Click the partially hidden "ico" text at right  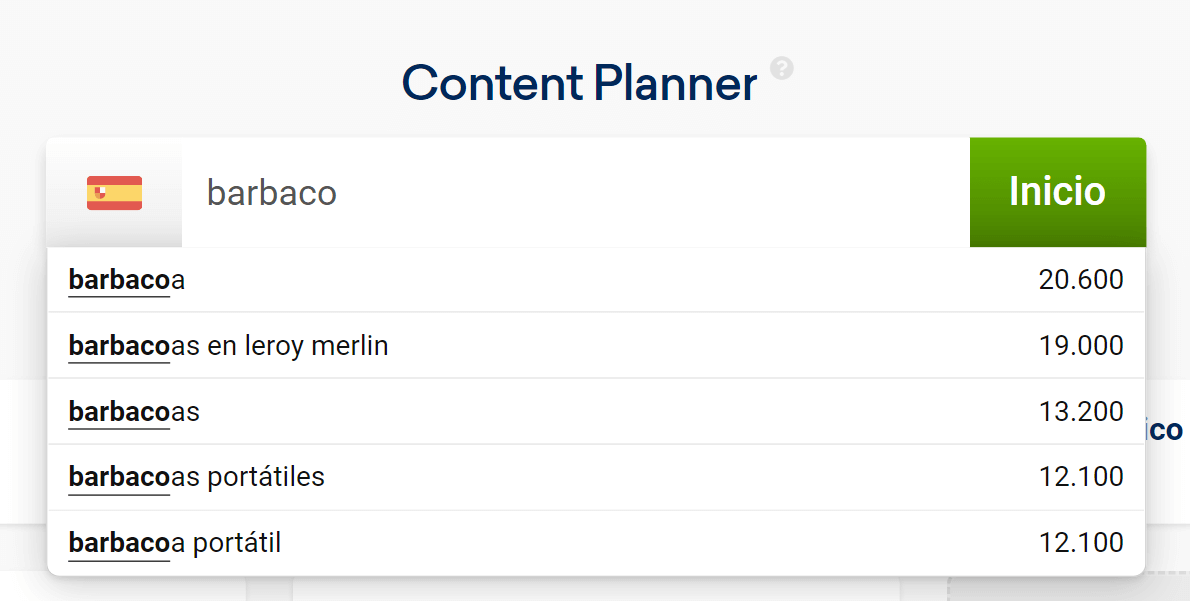(x=1166, y=430)
